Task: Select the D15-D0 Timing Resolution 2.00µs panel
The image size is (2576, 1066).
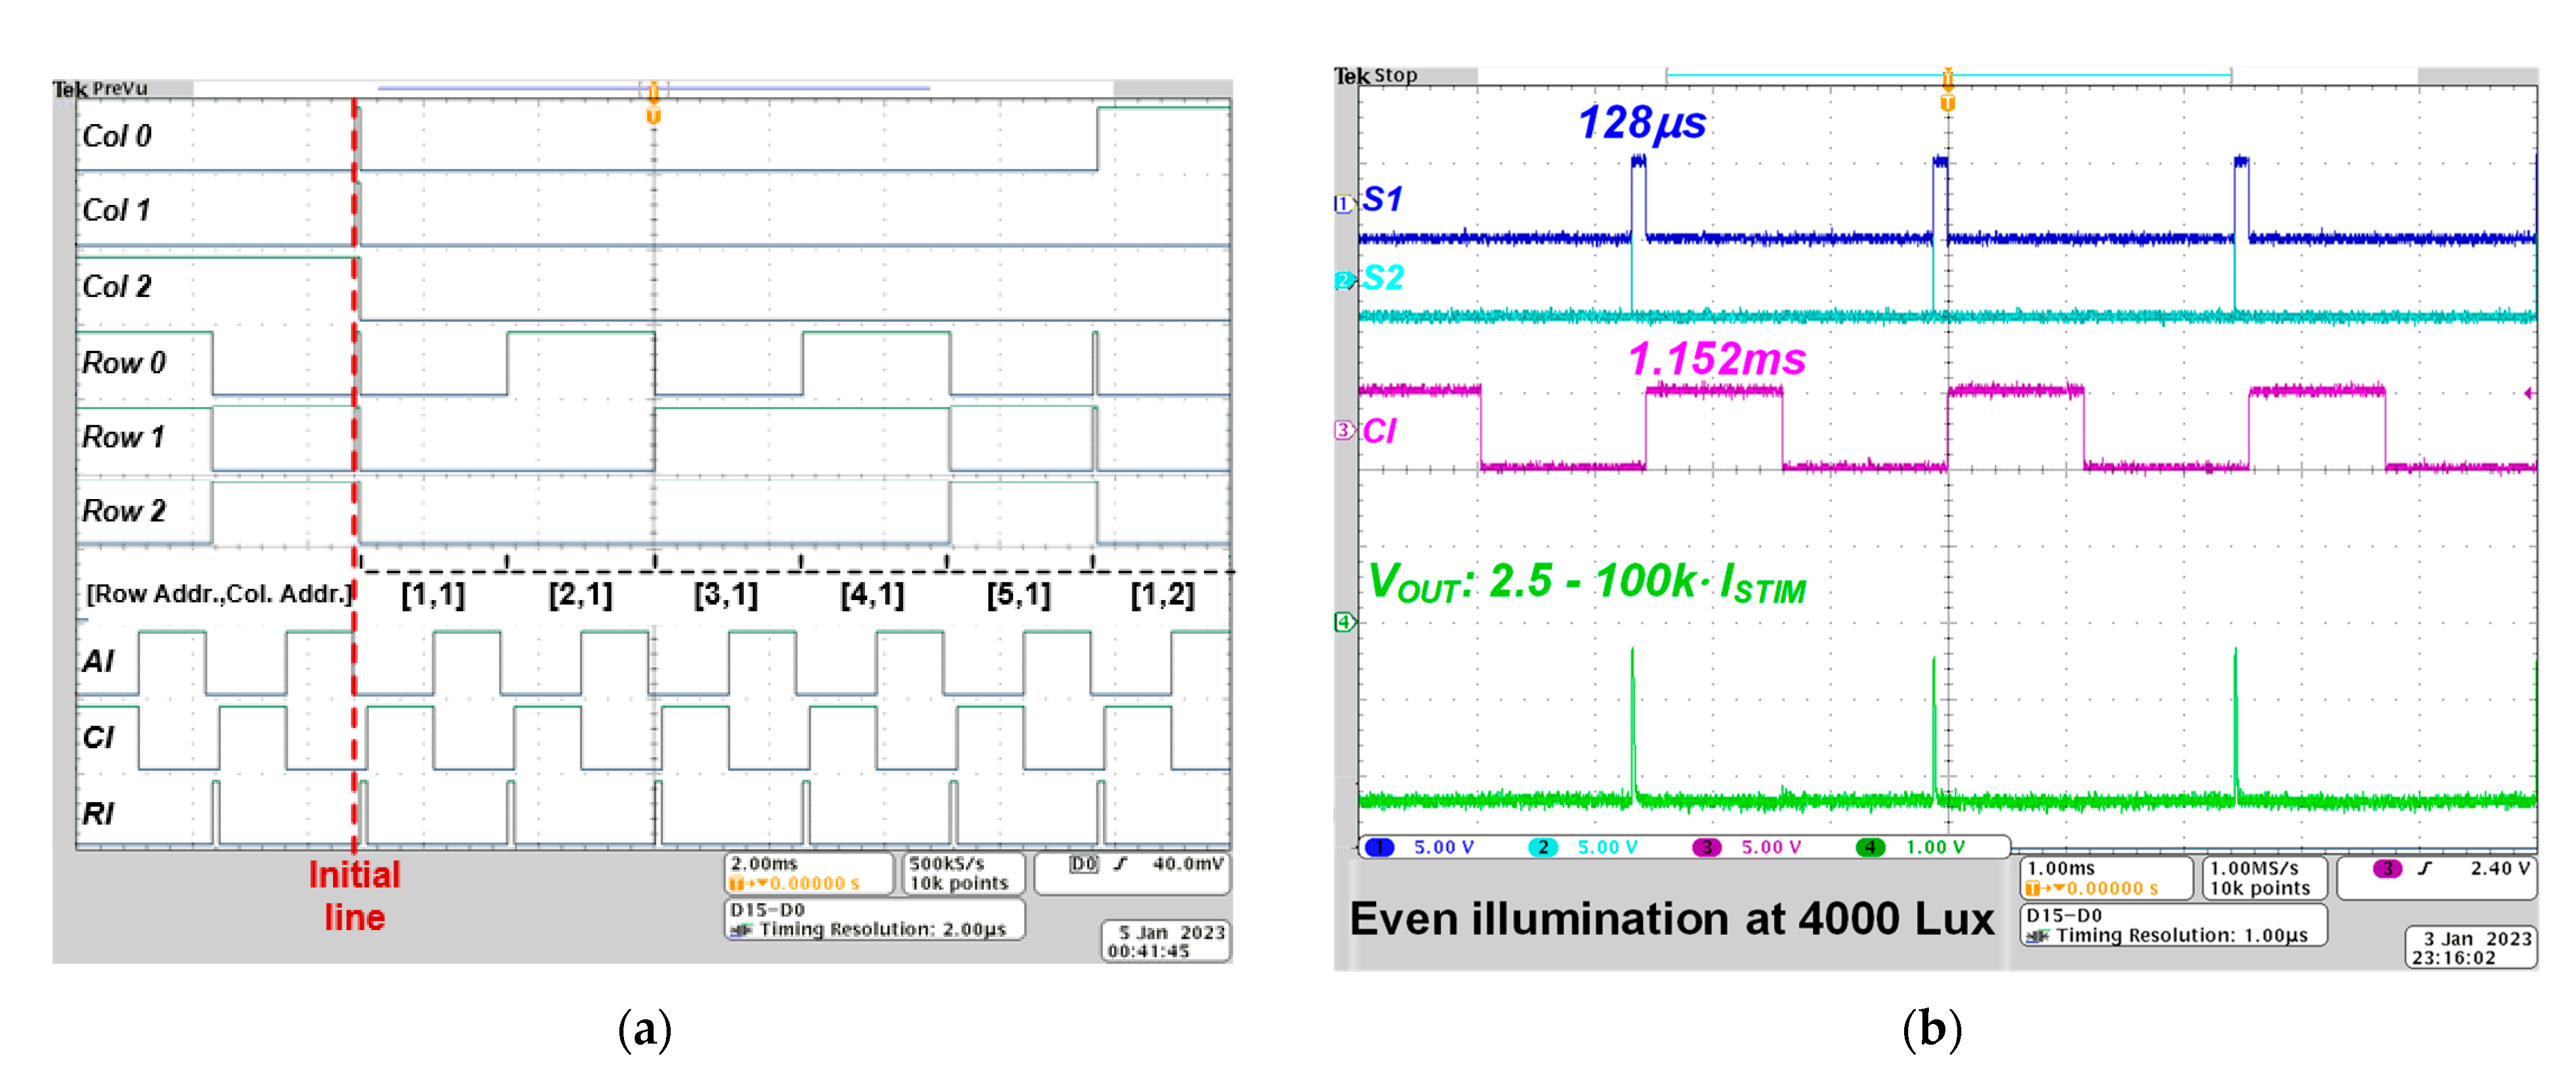Action: [x=874, y=919]
